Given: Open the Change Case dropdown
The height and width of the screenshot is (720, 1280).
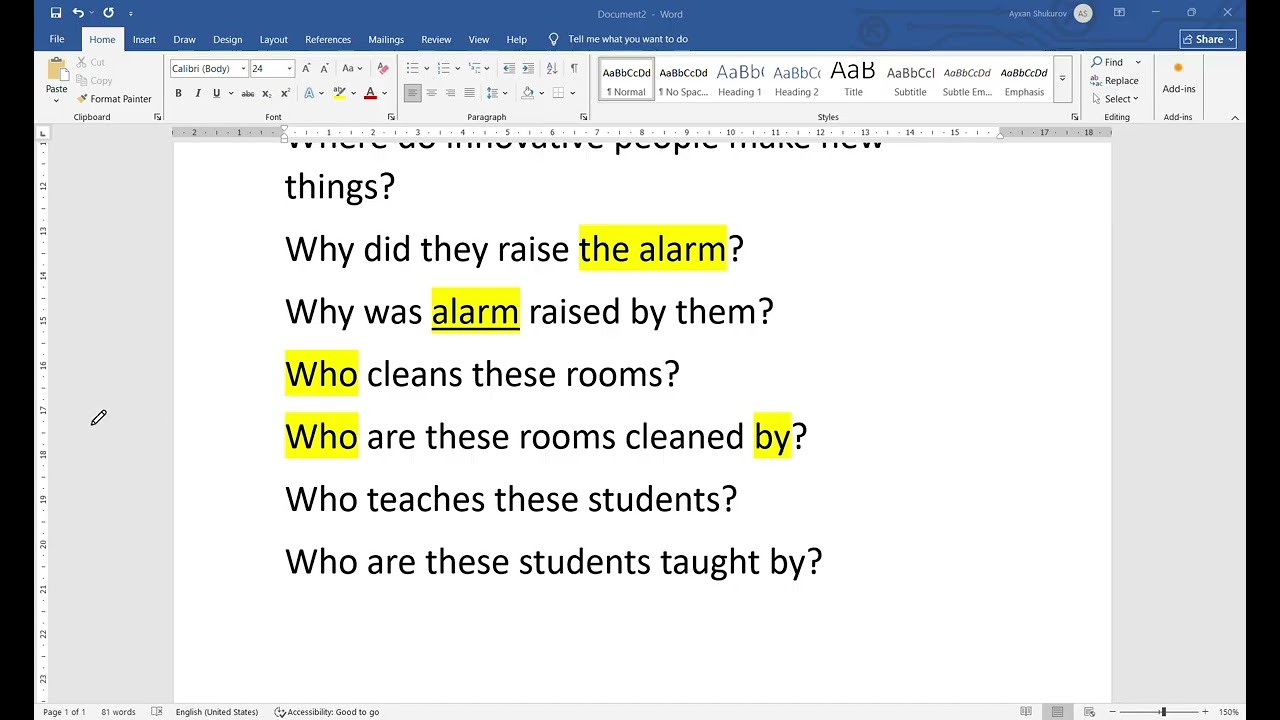Looking at the screenshot, I should click(352, 68).
